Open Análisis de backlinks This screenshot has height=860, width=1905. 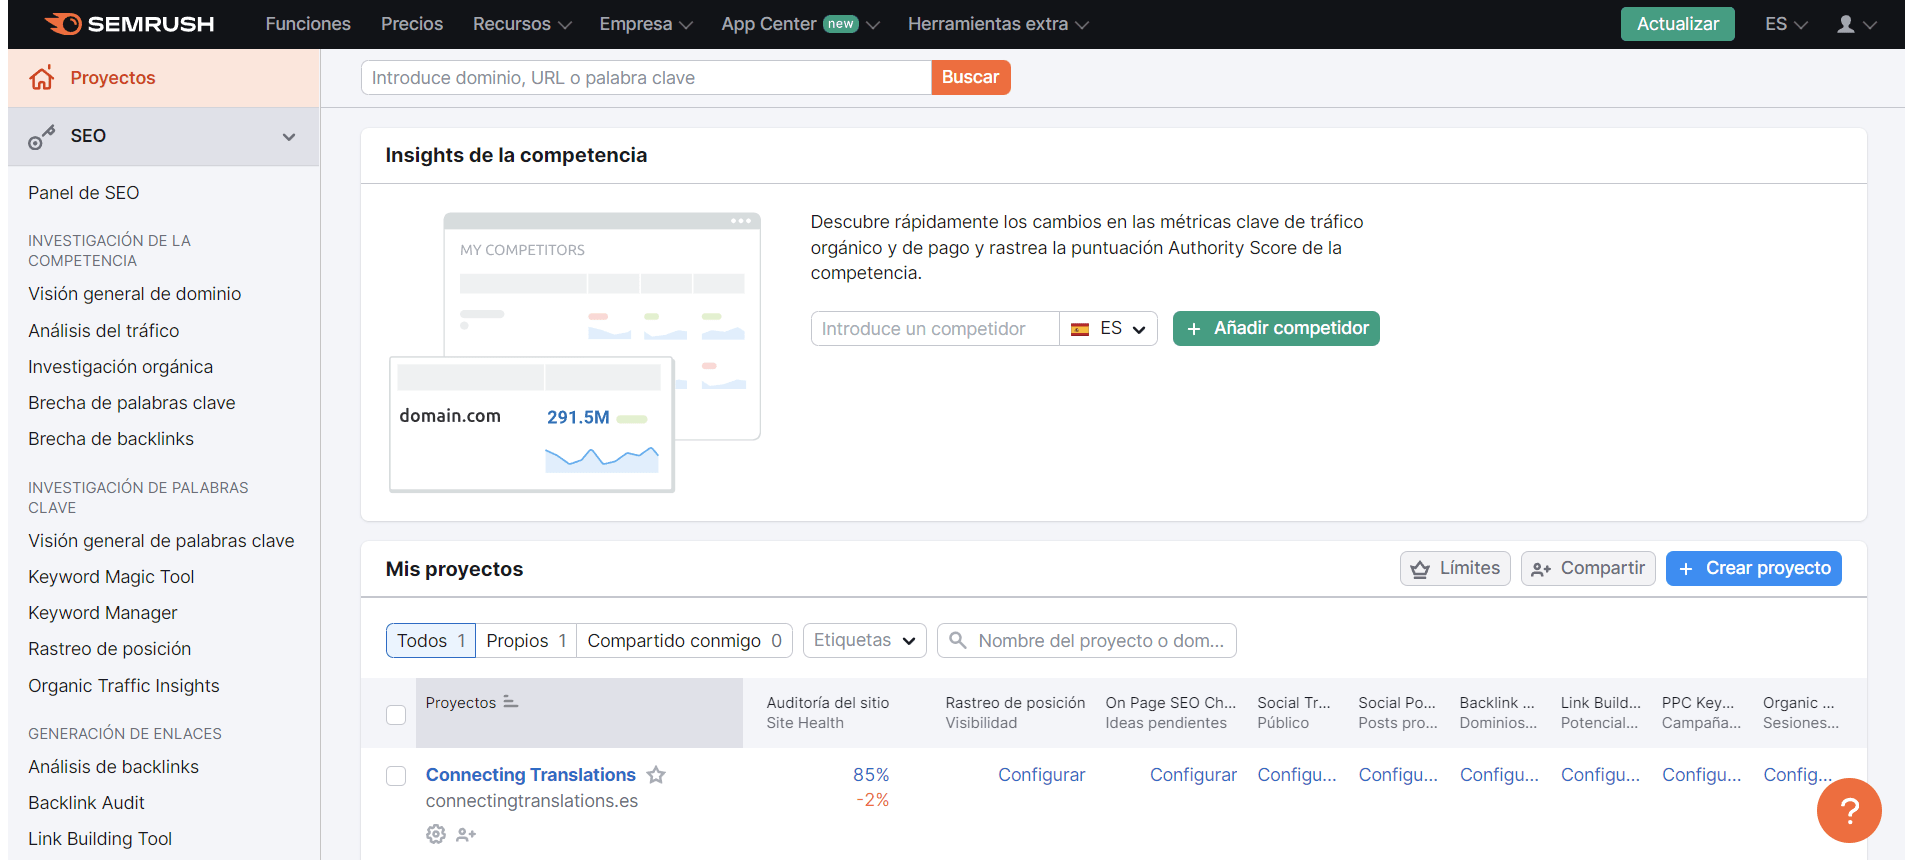tap(114, 767)
